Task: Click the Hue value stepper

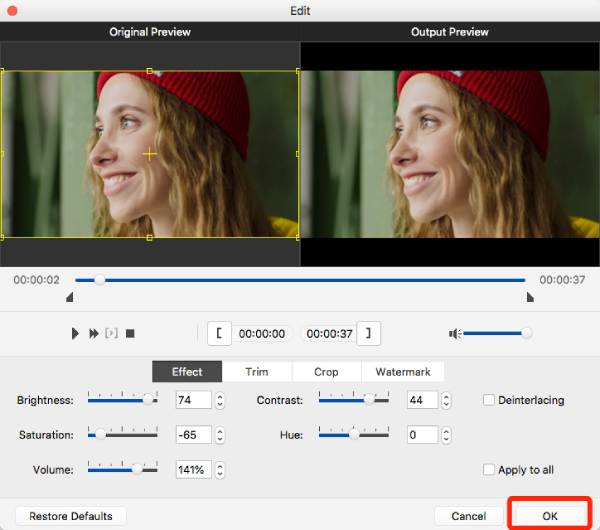Action: click(x=446, y=435)
